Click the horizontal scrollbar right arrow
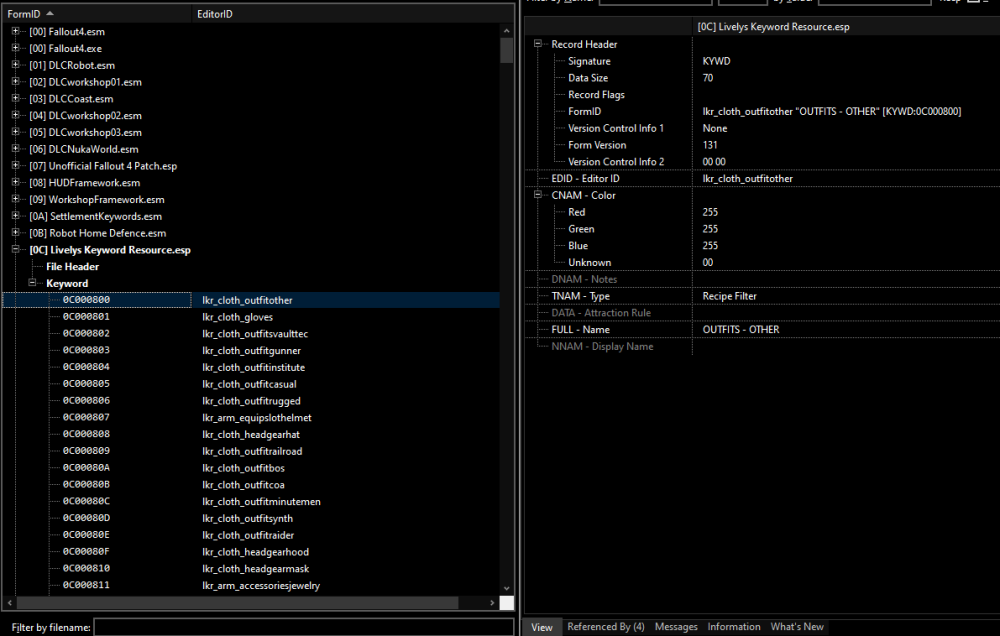The image size is (1000, 636). coord(492,602)
